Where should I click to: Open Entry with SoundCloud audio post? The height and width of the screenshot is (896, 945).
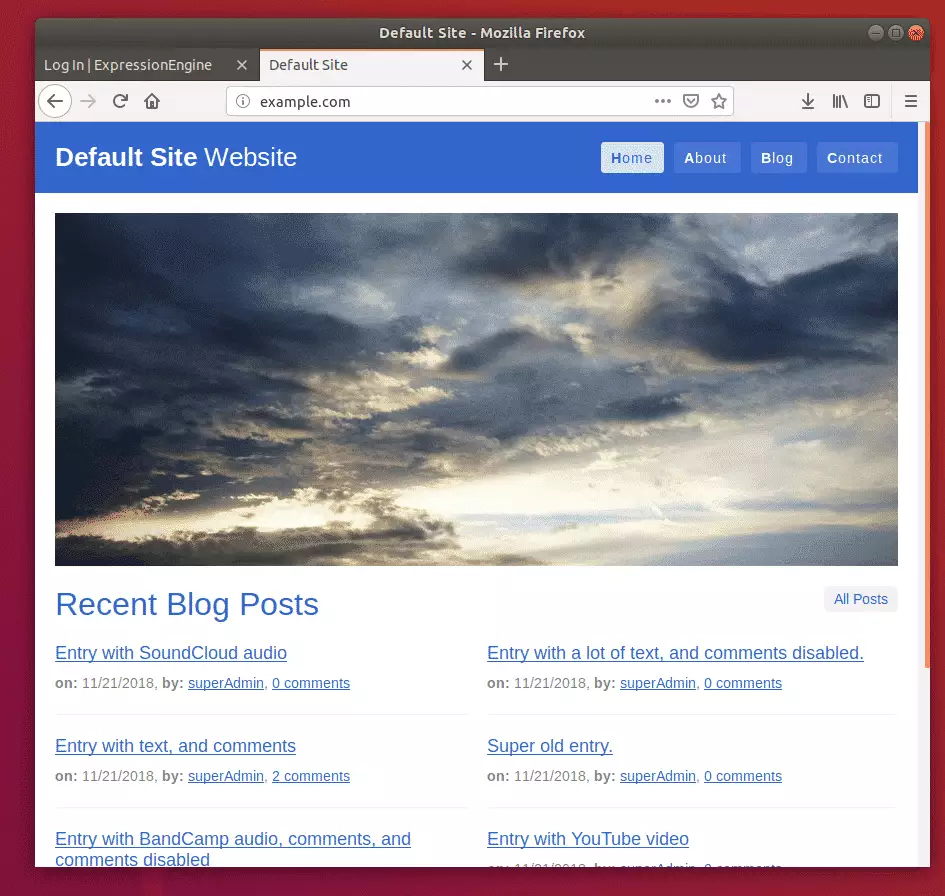[x=171, y=653]
